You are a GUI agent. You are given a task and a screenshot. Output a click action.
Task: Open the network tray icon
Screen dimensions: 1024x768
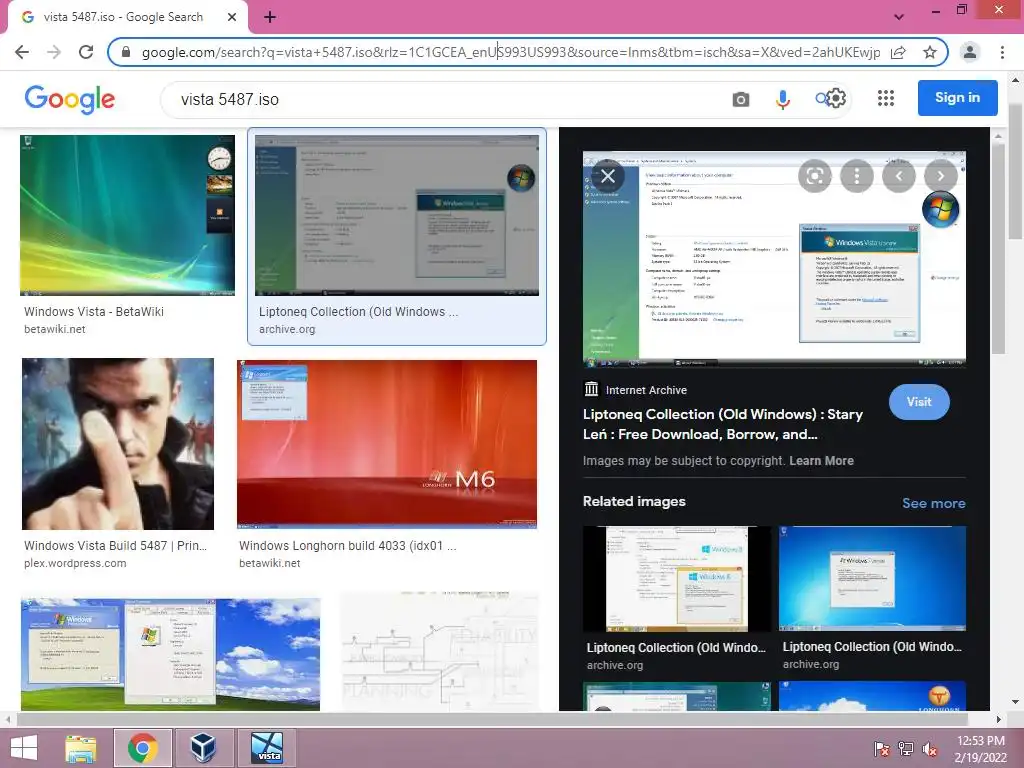[906, 749]
